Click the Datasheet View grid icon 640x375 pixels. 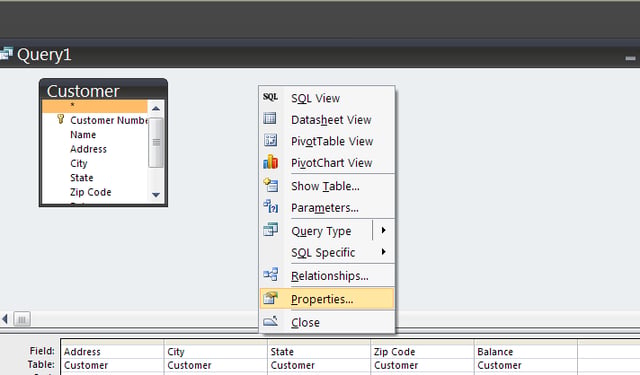click(270, 118)
